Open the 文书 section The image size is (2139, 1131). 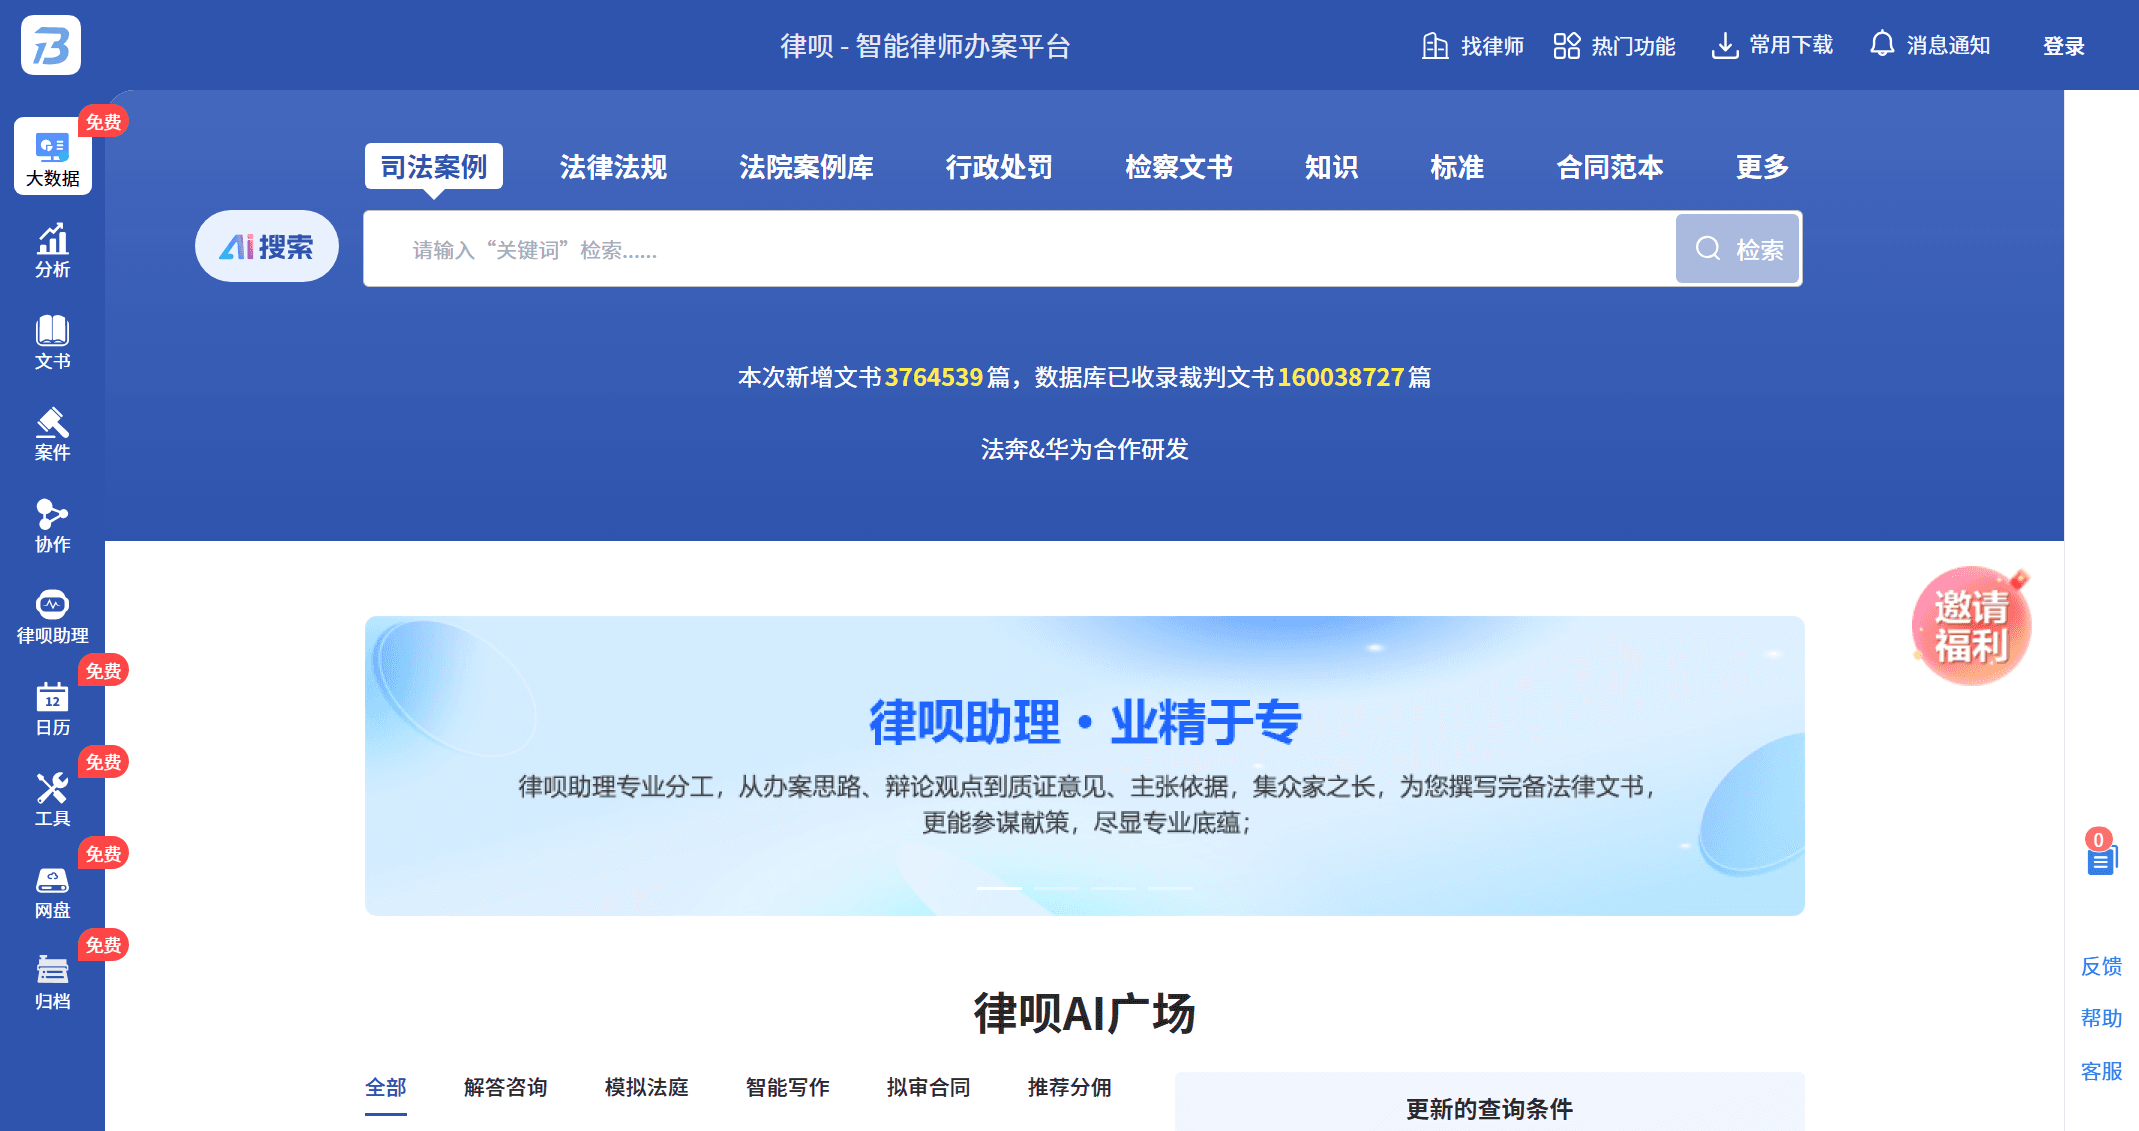pos(51,342)
